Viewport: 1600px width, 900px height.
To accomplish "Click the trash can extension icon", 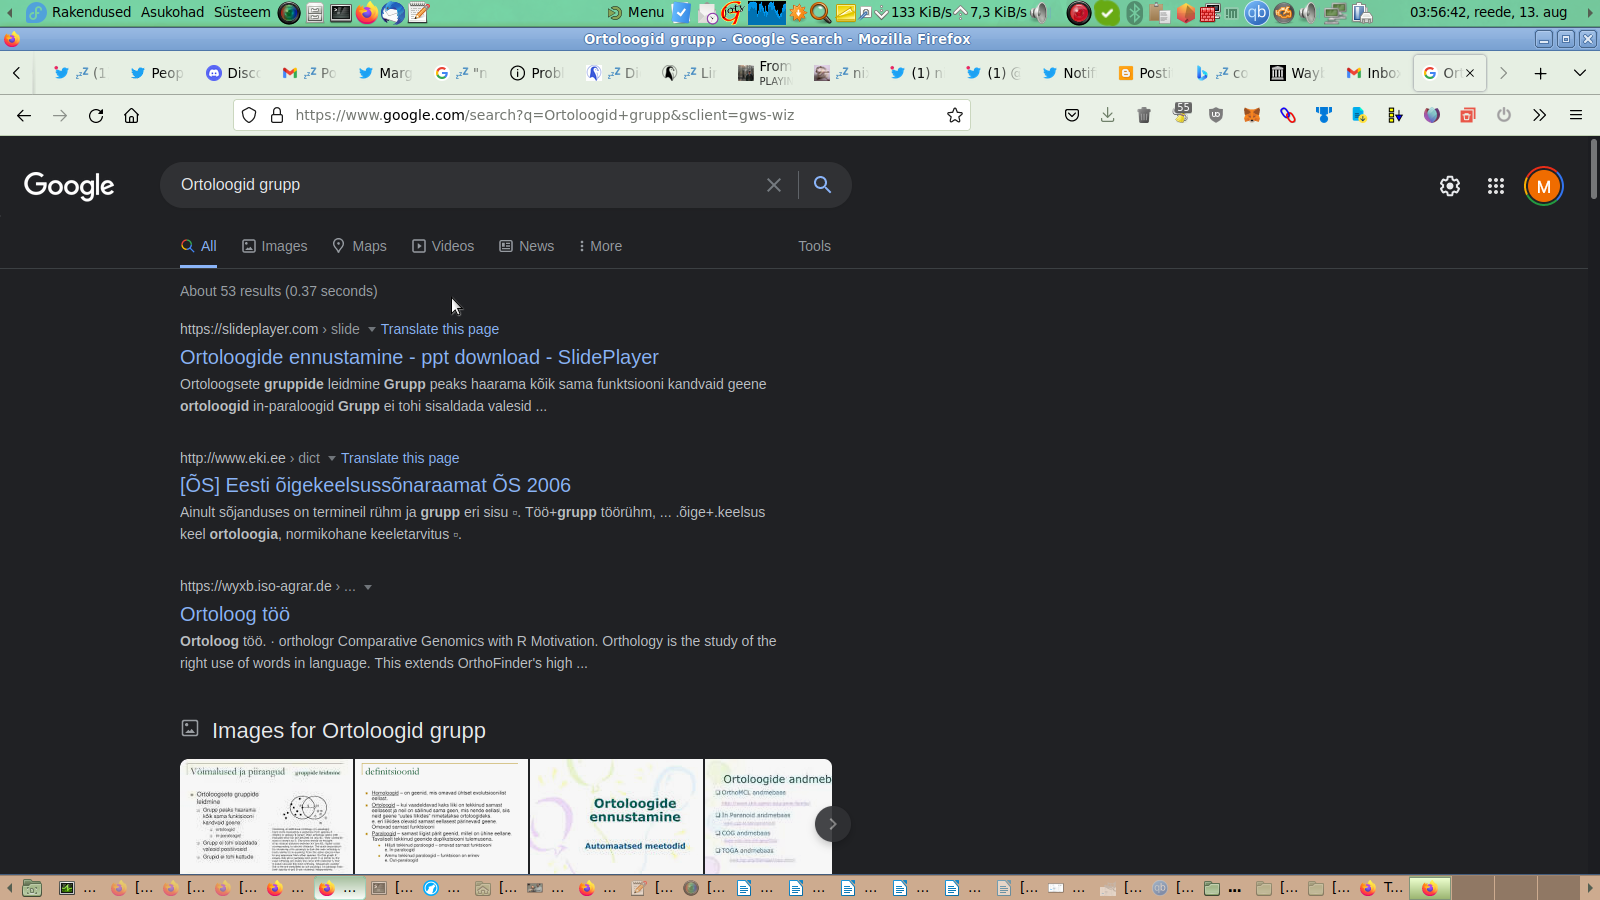I will [1144, 115].
